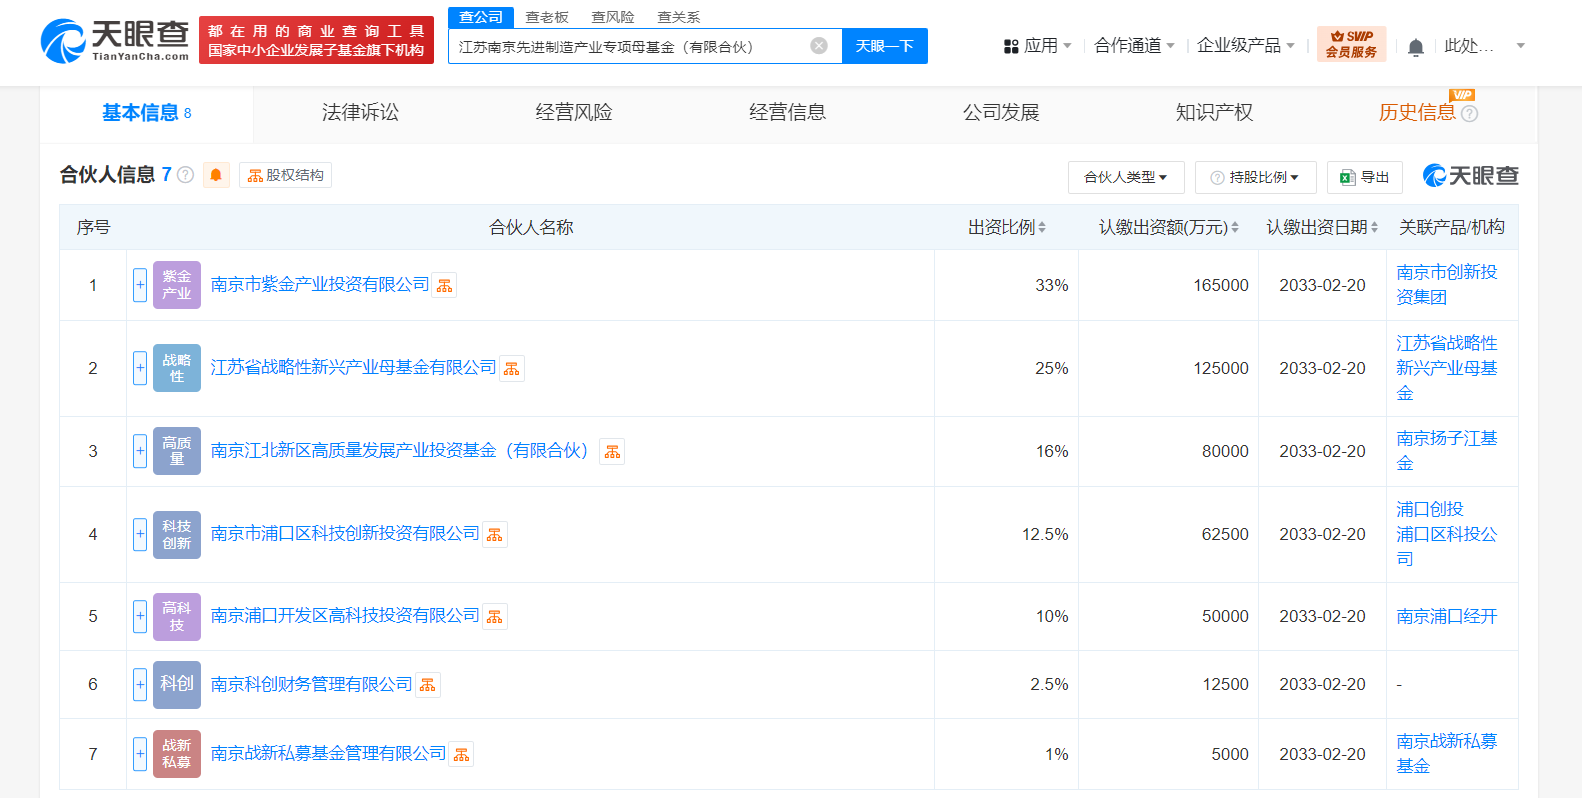The image size is (1582, 798).
Task: Open related link 浦口创投
Action: 1430,509
